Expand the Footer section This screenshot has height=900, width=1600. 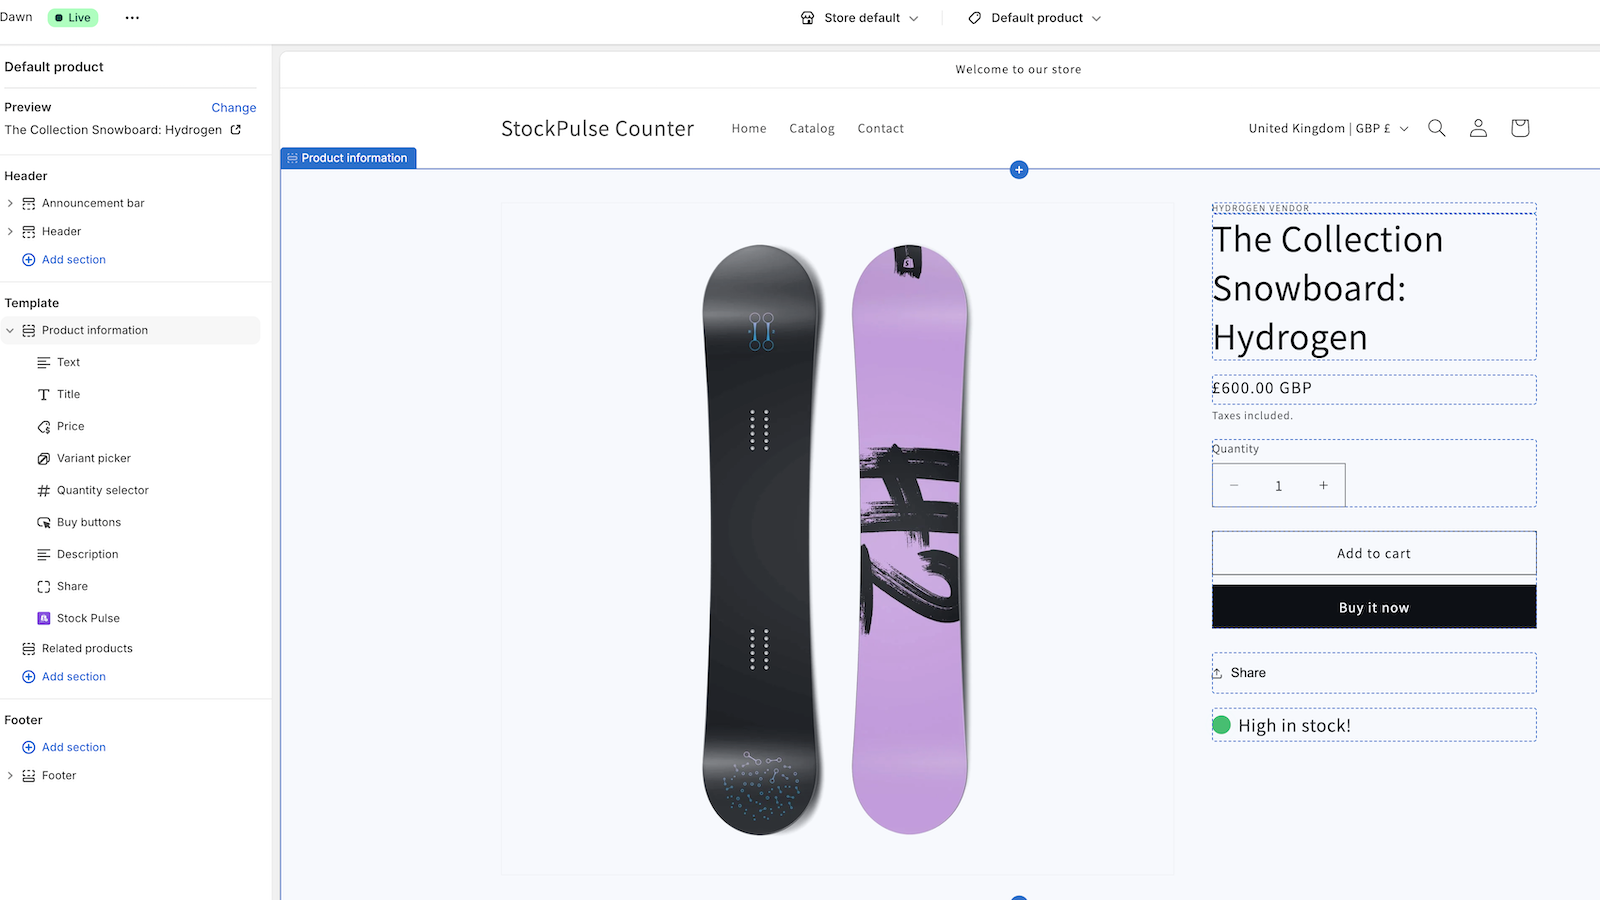click(10, 776)
